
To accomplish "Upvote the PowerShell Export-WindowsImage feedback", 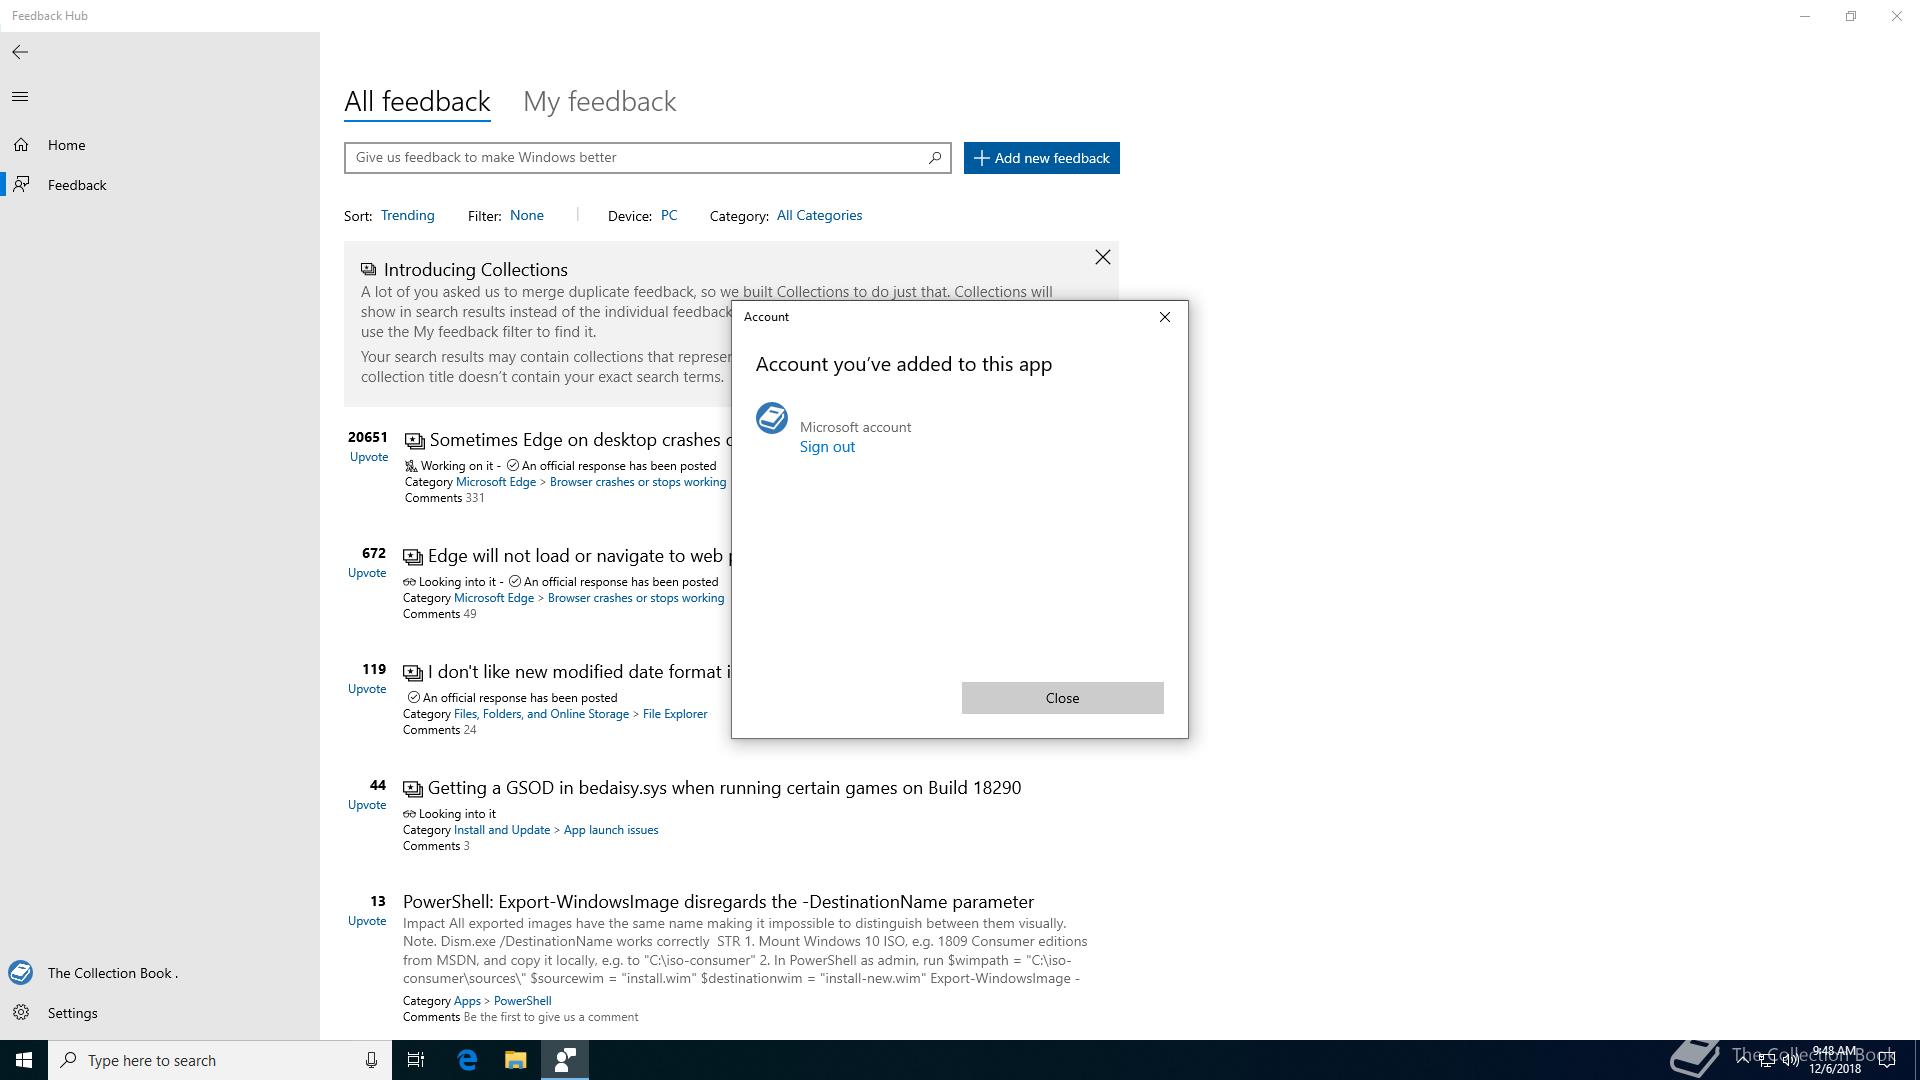I will 367,921.
